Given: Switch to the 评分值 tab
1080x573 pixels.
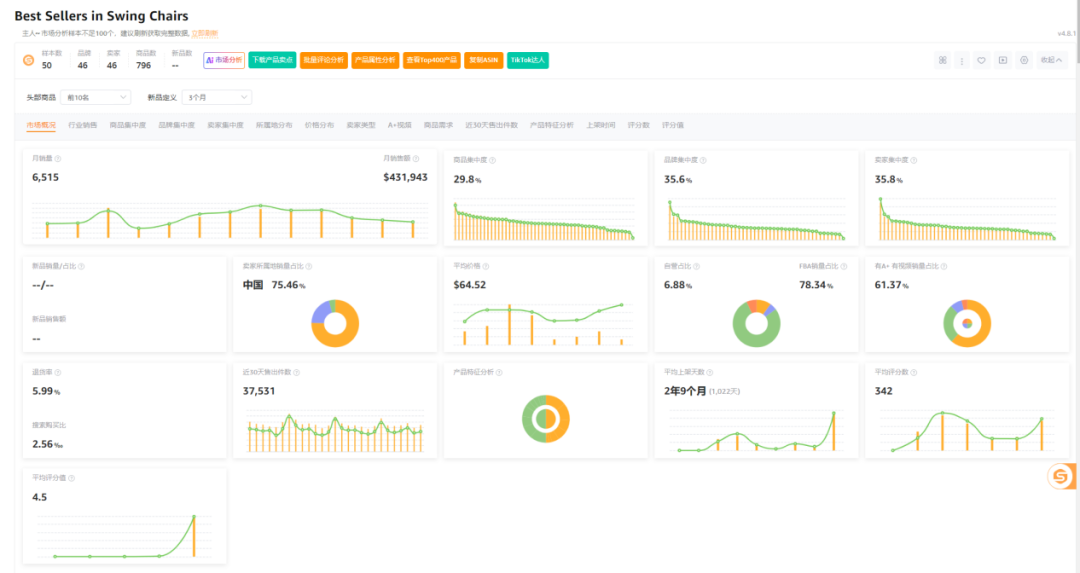Looking at the screenshot, I should point(673,125).
